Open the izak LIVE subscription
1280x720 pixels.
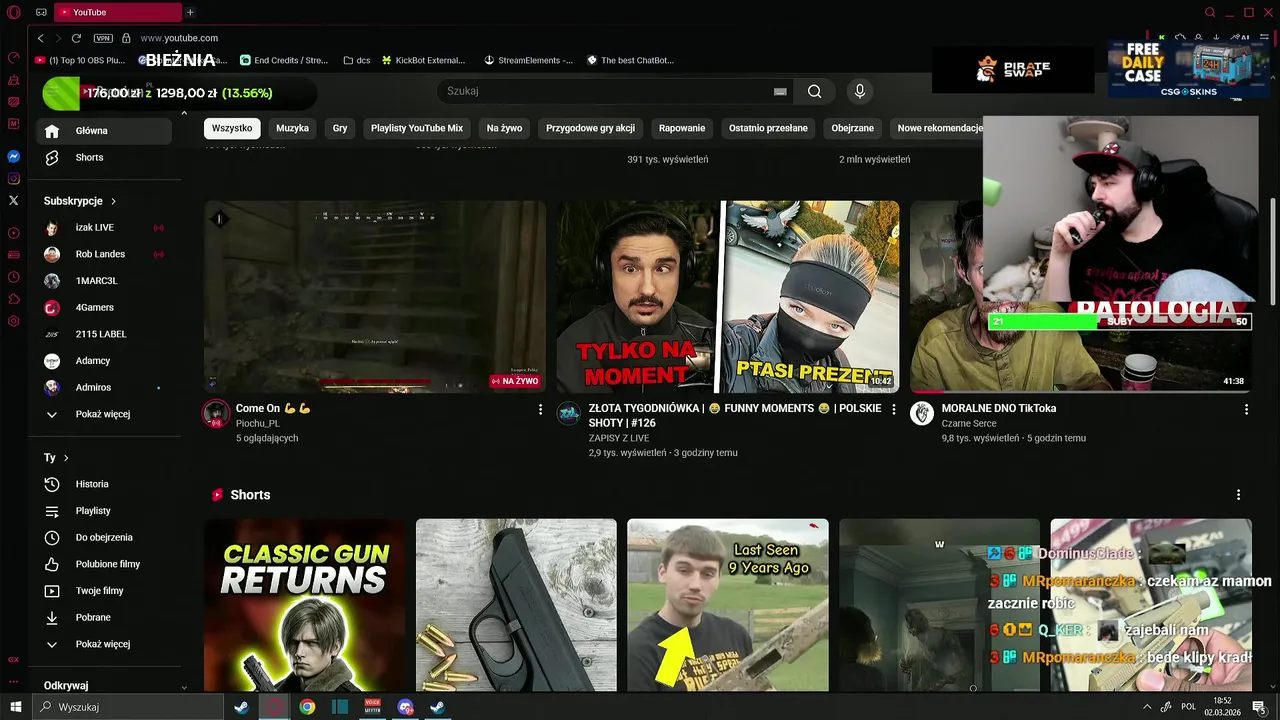(x=104, y=228)
